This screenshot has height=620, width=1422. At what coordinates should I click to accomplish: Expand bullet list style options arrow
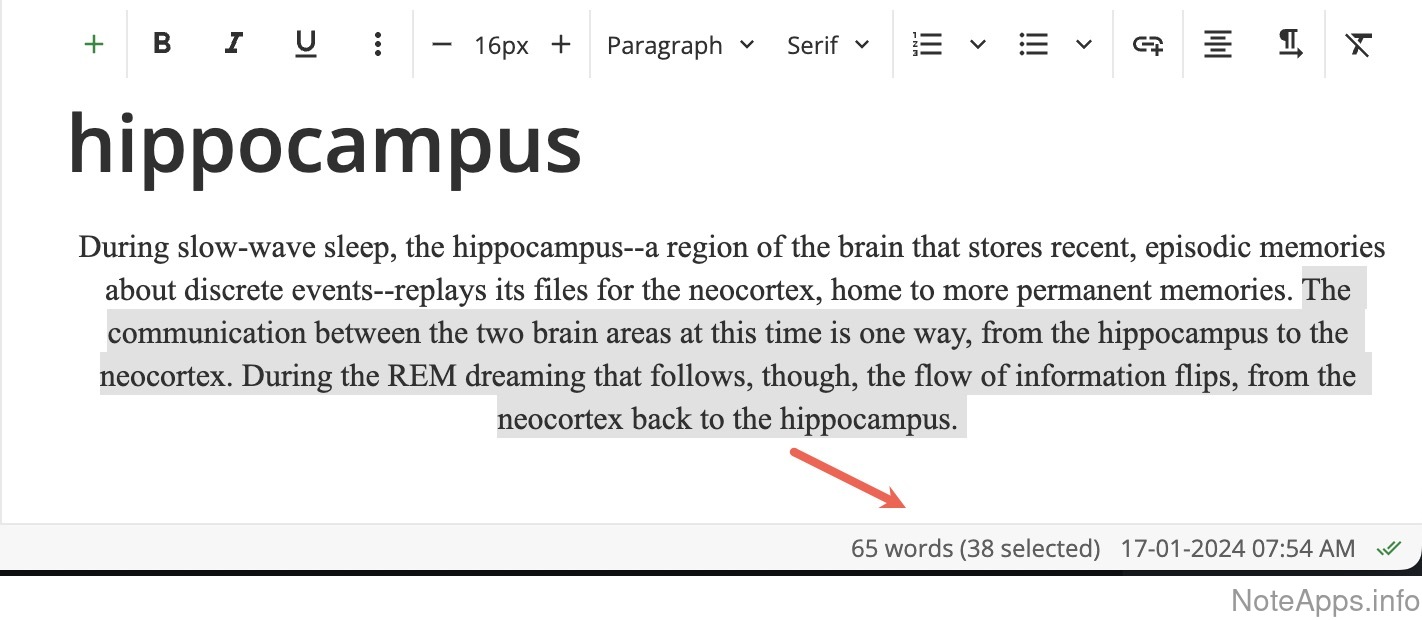point(1084,44)
